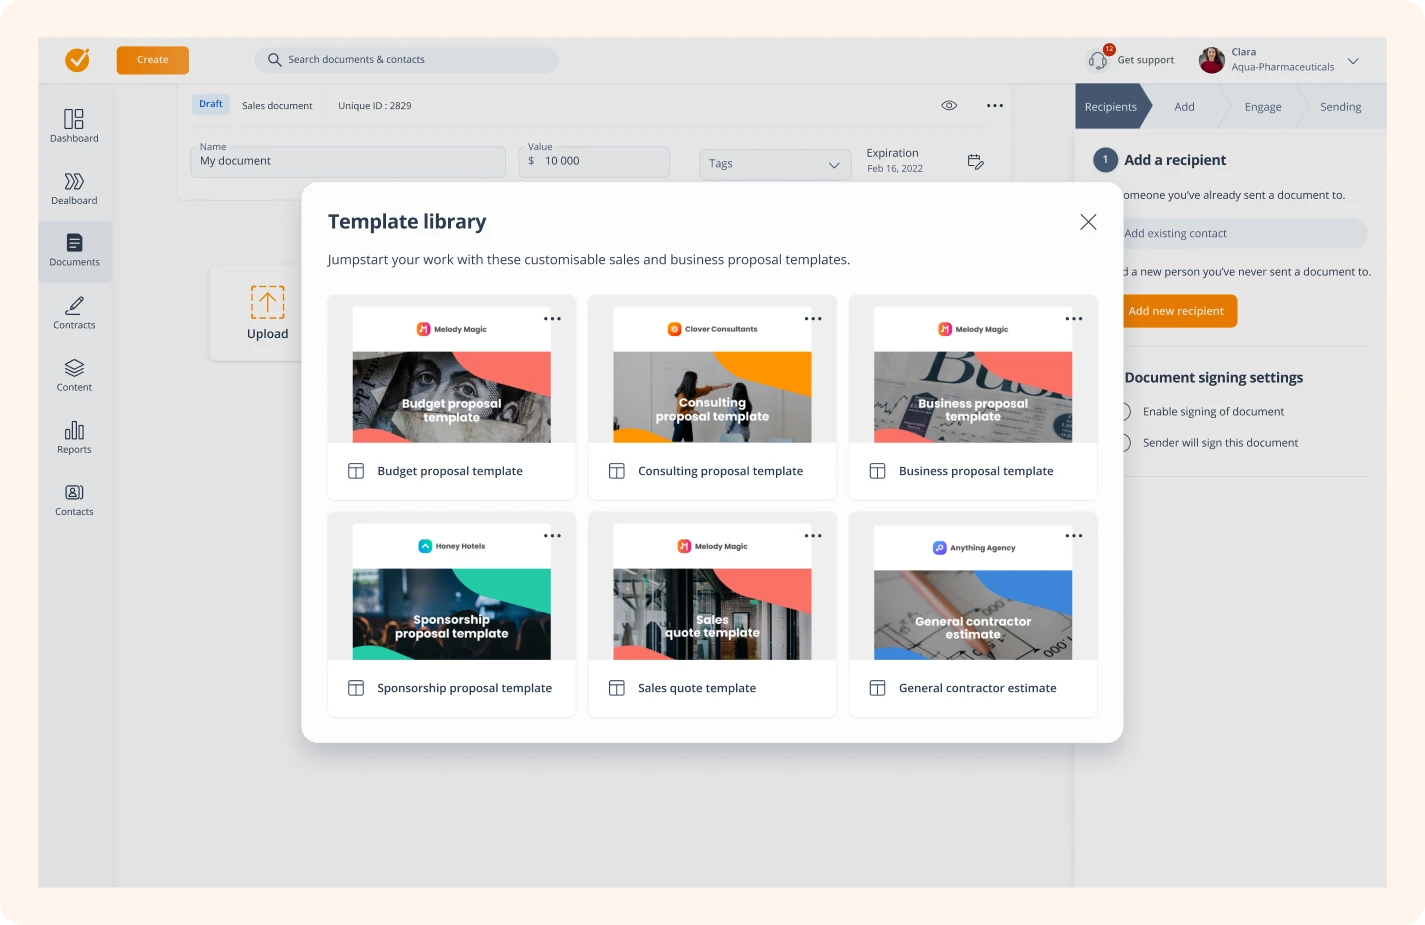This screenshot has height=925, width=1425.
Task: Expand the Clara account menu
Action: pos(1354,60)
